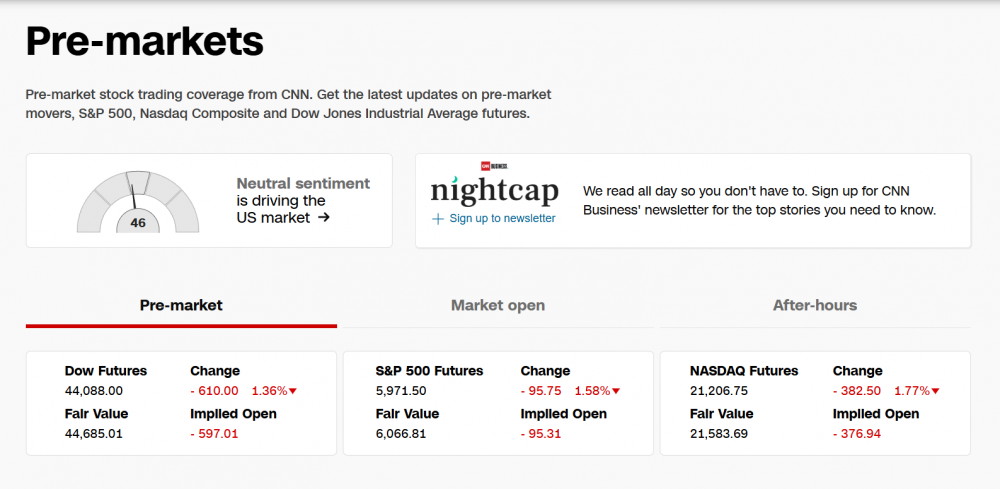1000x489 pixels.
Task: Click the nightcap newsletter description text
Action: [759, 200]
